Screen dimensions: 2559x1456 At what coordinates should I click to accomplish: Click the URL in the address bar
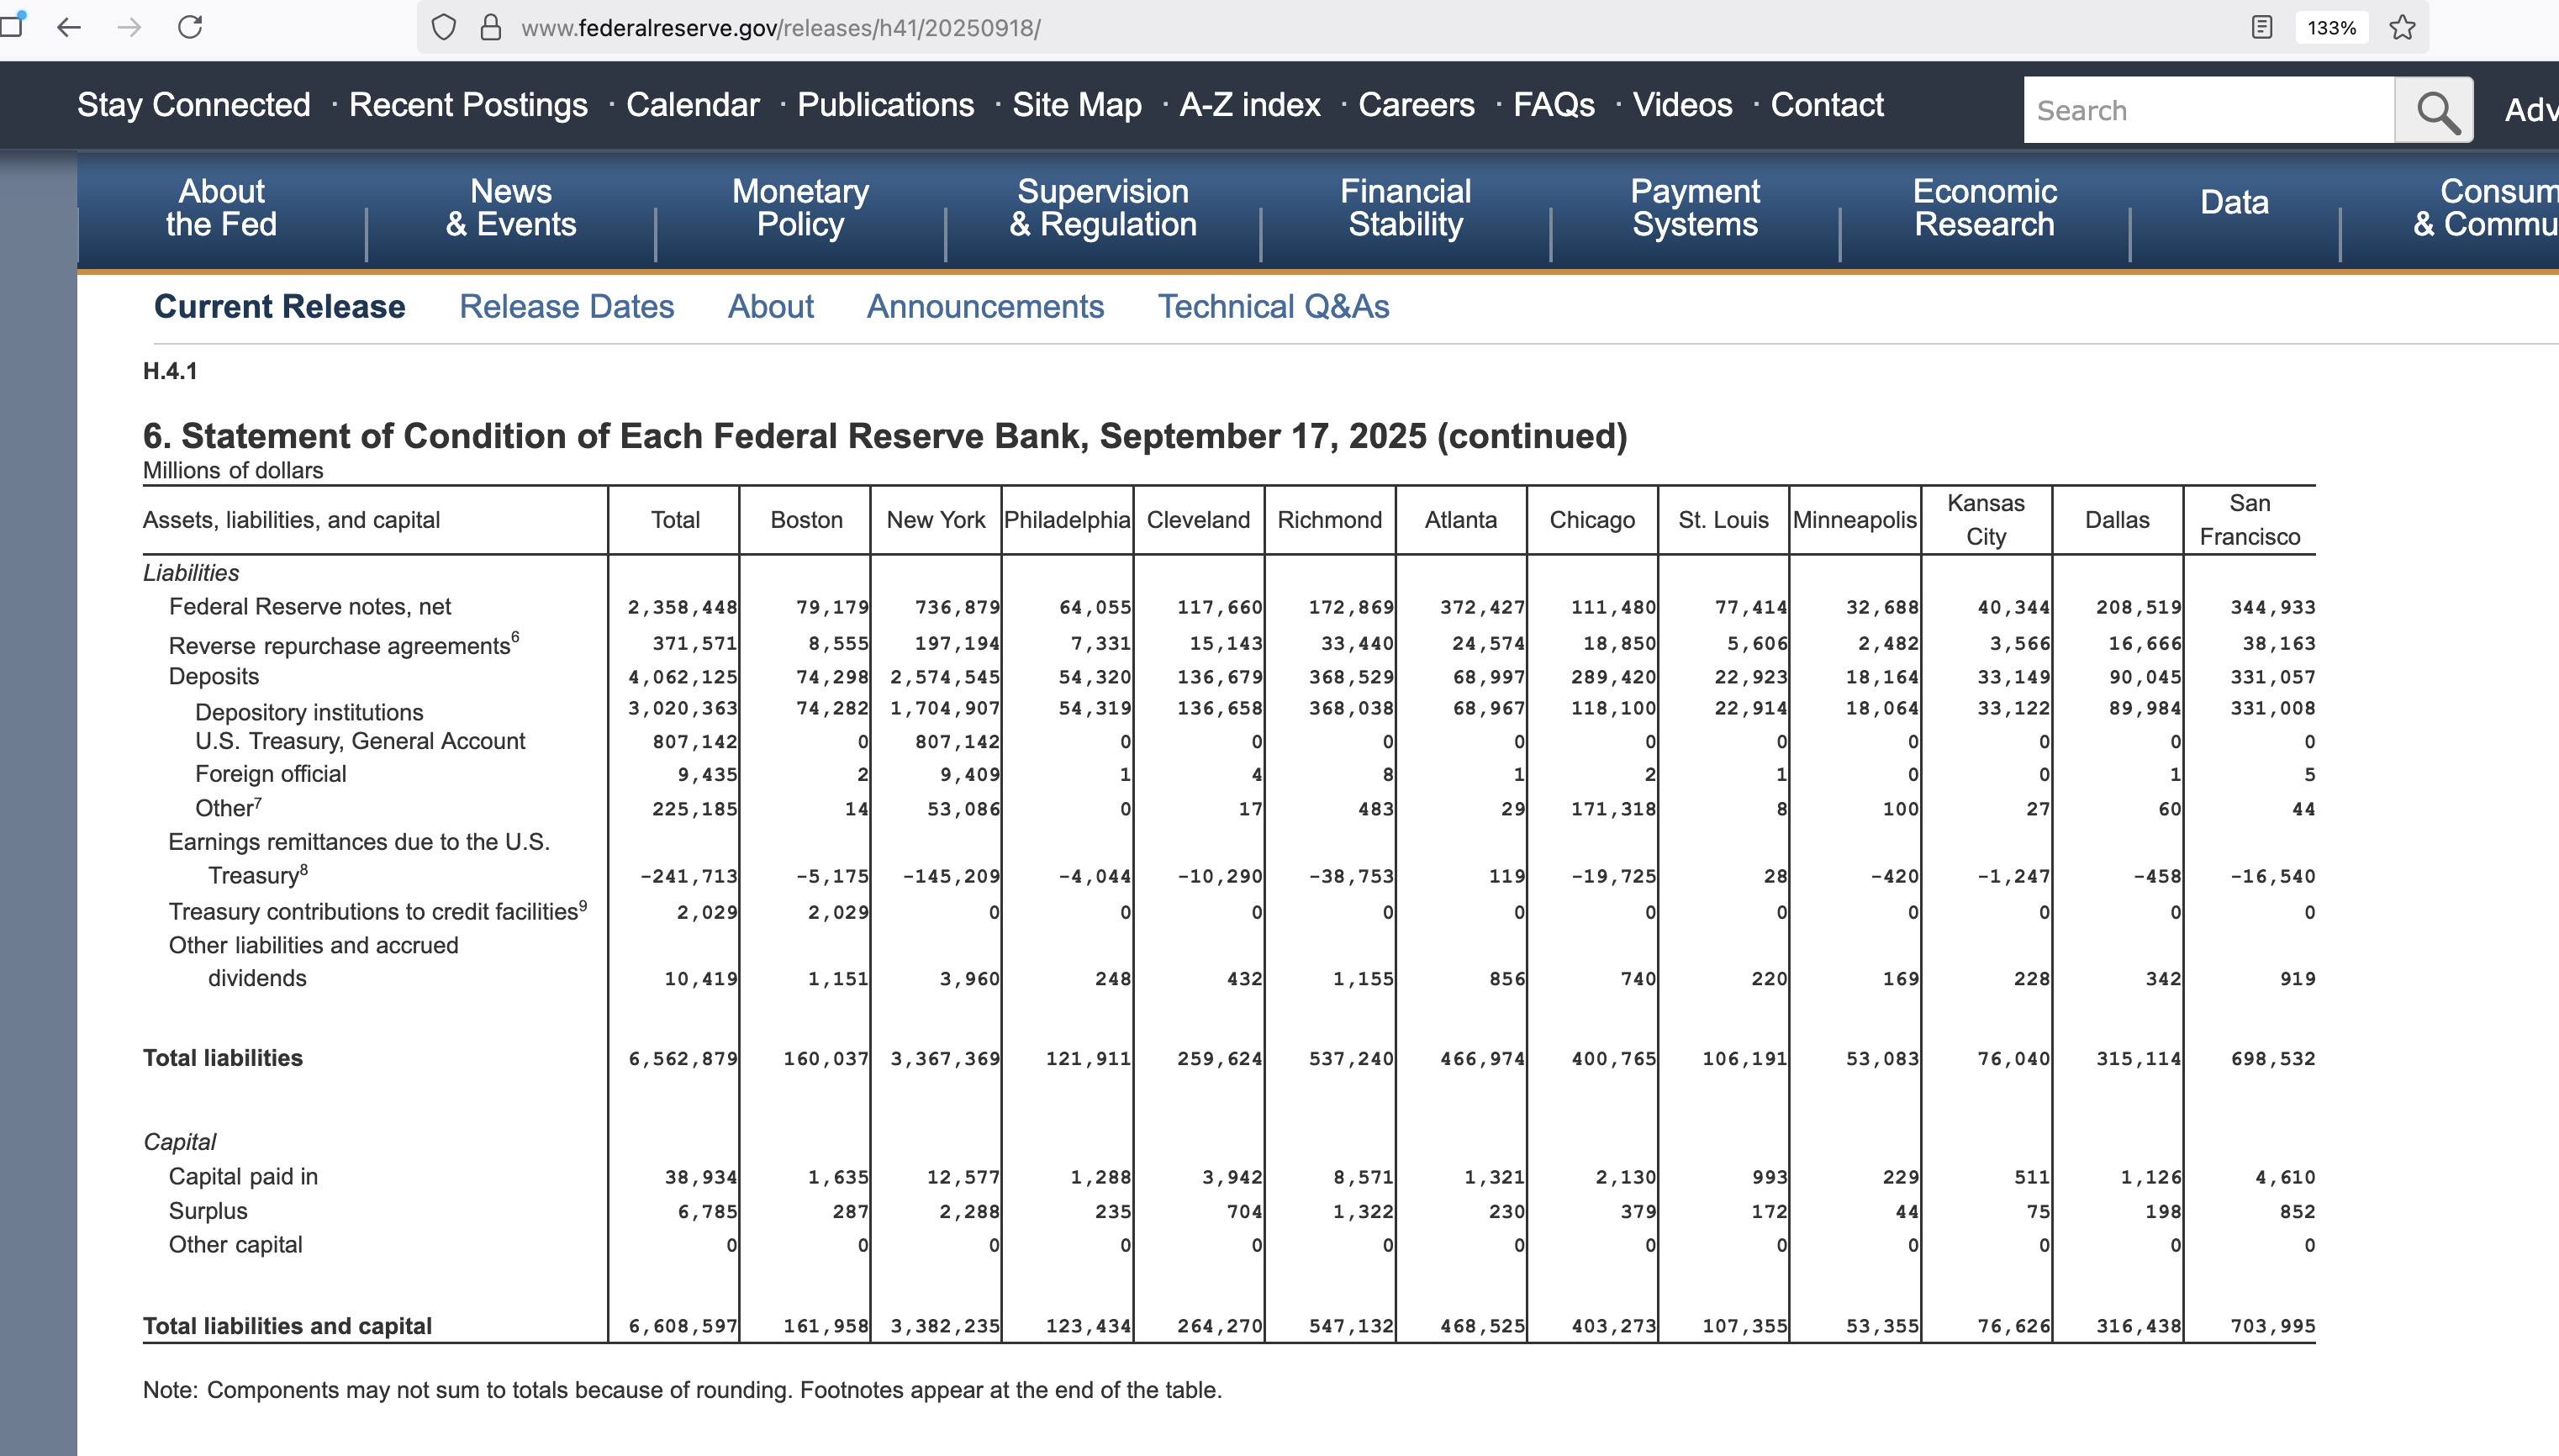pos(780,28)
